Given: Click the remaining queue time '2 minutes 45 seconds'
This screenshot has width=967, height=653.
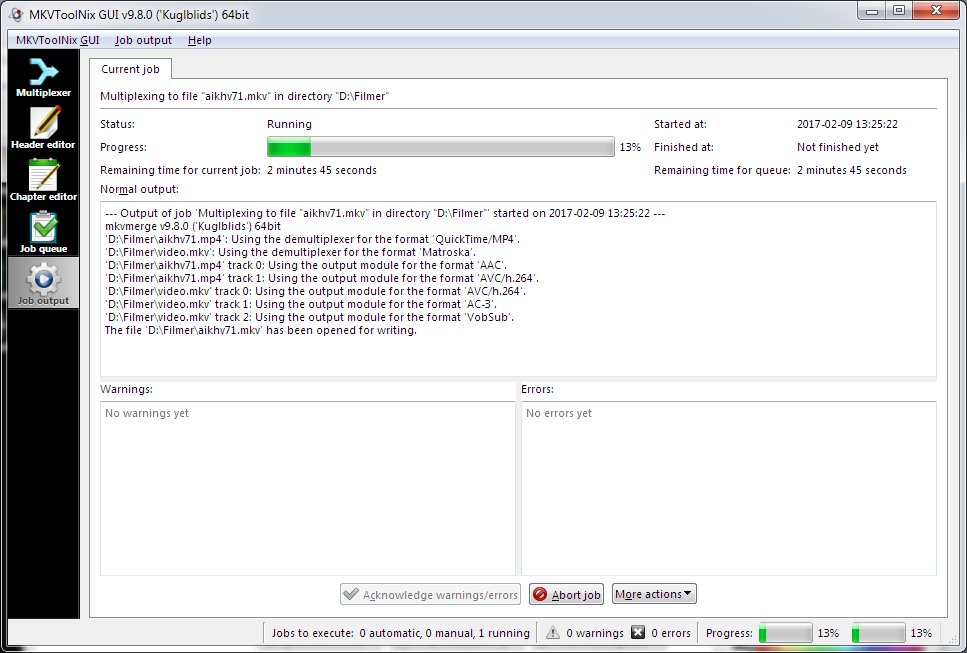Looking at the screenshot, I should point(852,170).
